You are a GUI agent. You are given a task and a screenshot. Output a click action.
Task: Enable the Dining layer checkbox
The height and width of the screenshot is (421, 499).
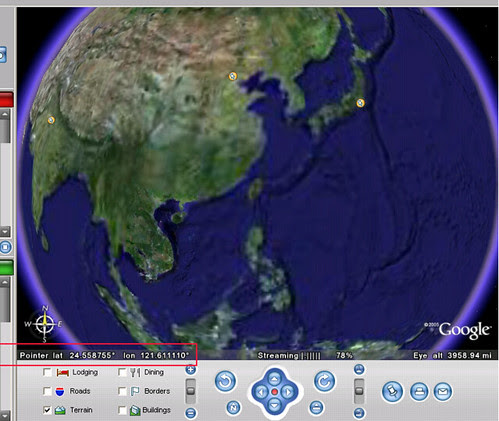122,372
